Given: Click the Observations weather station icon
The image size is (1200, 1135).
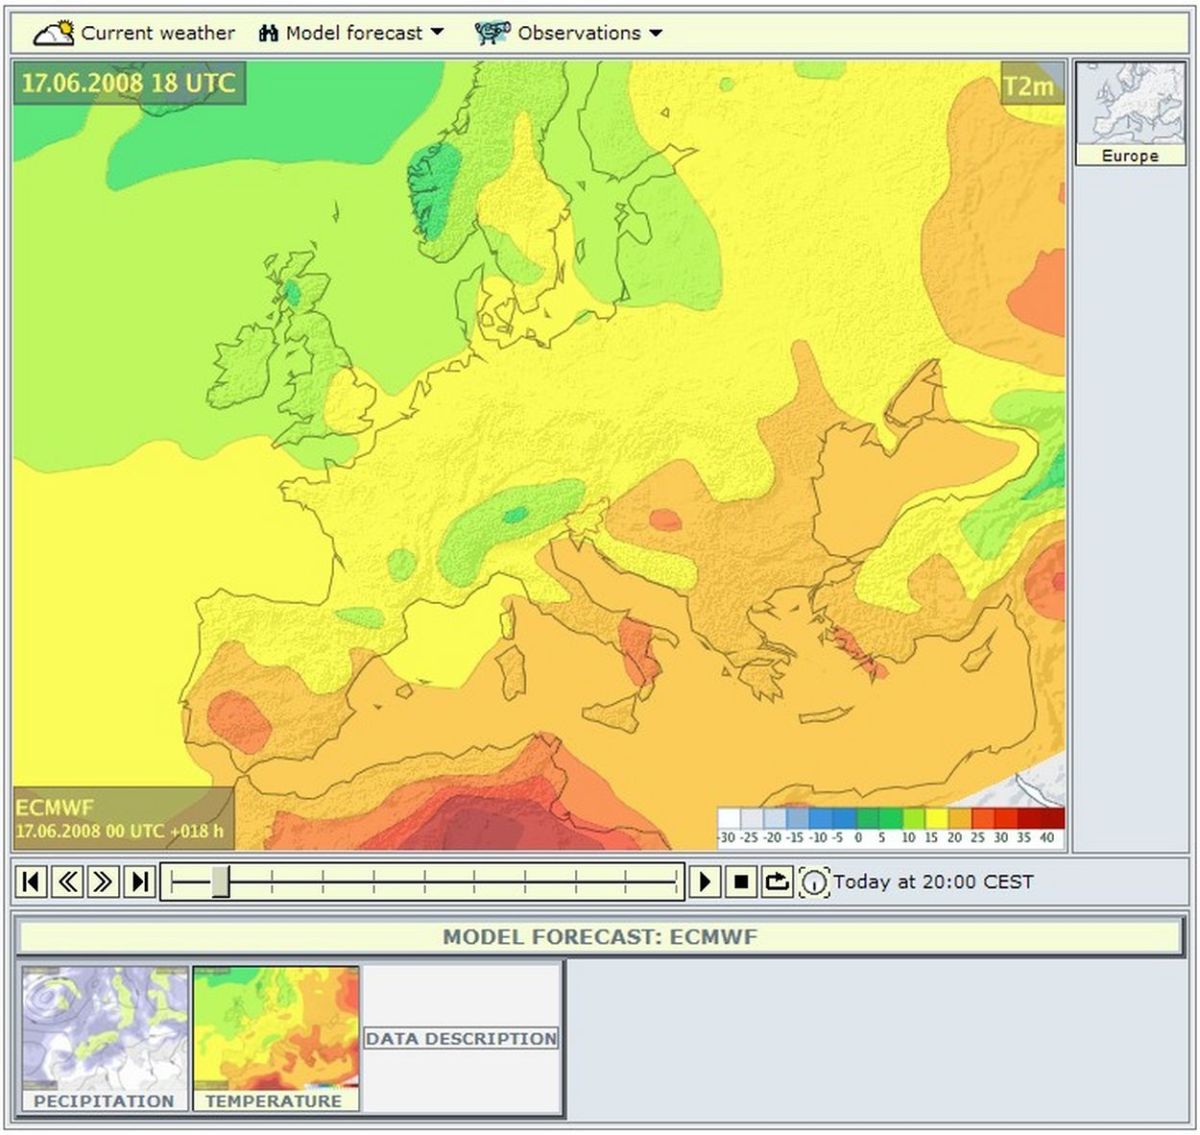Looking at the screenshot, I should (492, 33).
